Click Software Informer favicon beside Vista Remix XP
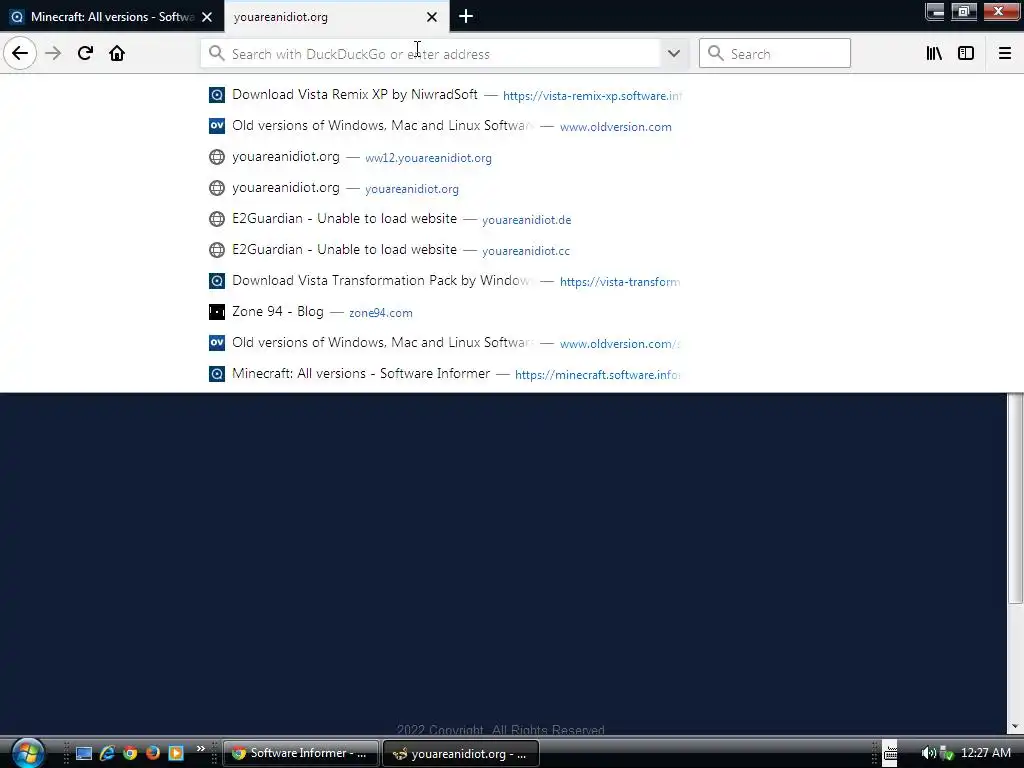1024x768 pixels. [217, 95]
